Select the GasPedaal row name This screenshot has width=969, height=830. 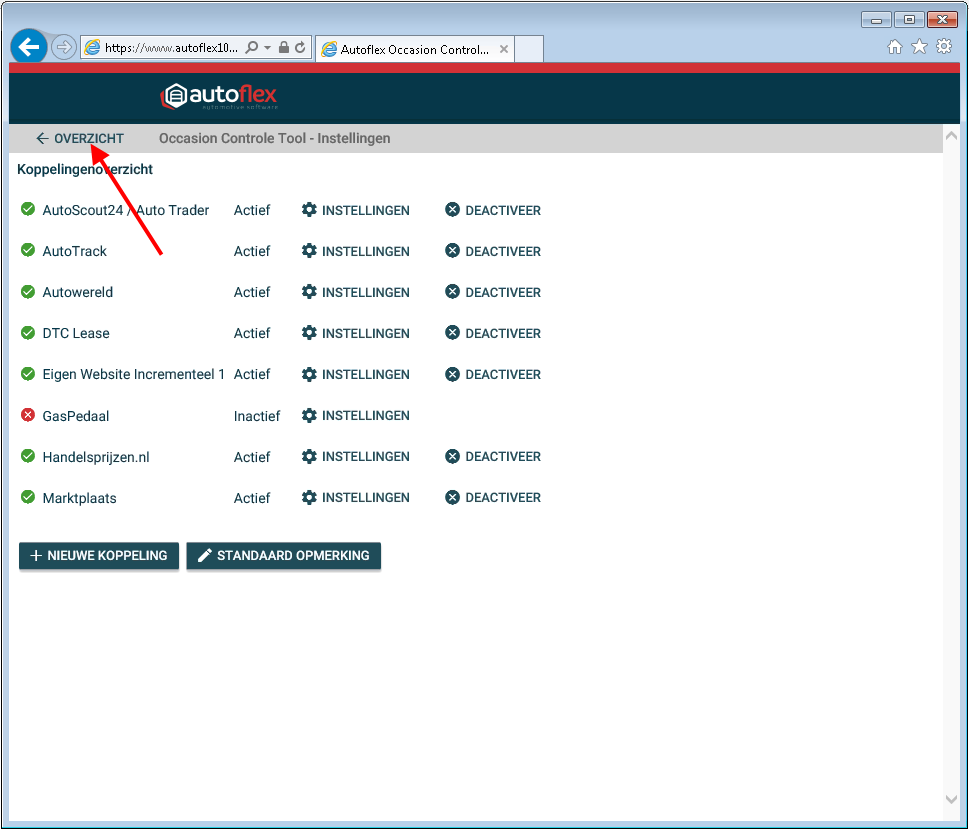[75, 416]
